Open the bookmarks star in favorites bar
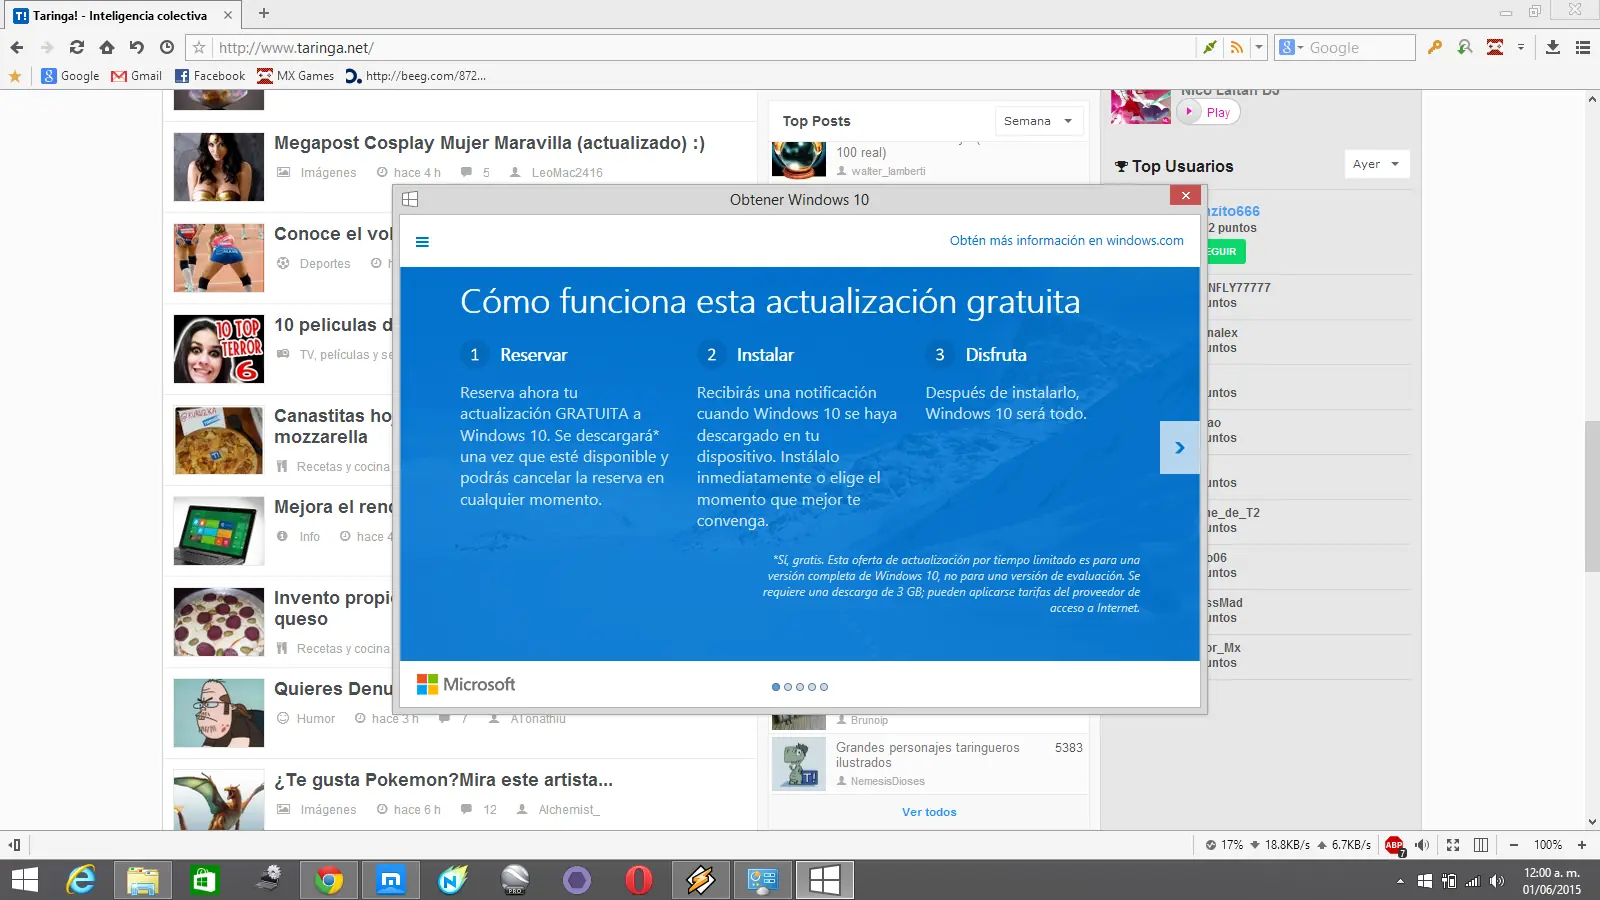The width and height of the screenshot is (1600, 900). pyautogui.click(x=15, y=76)
